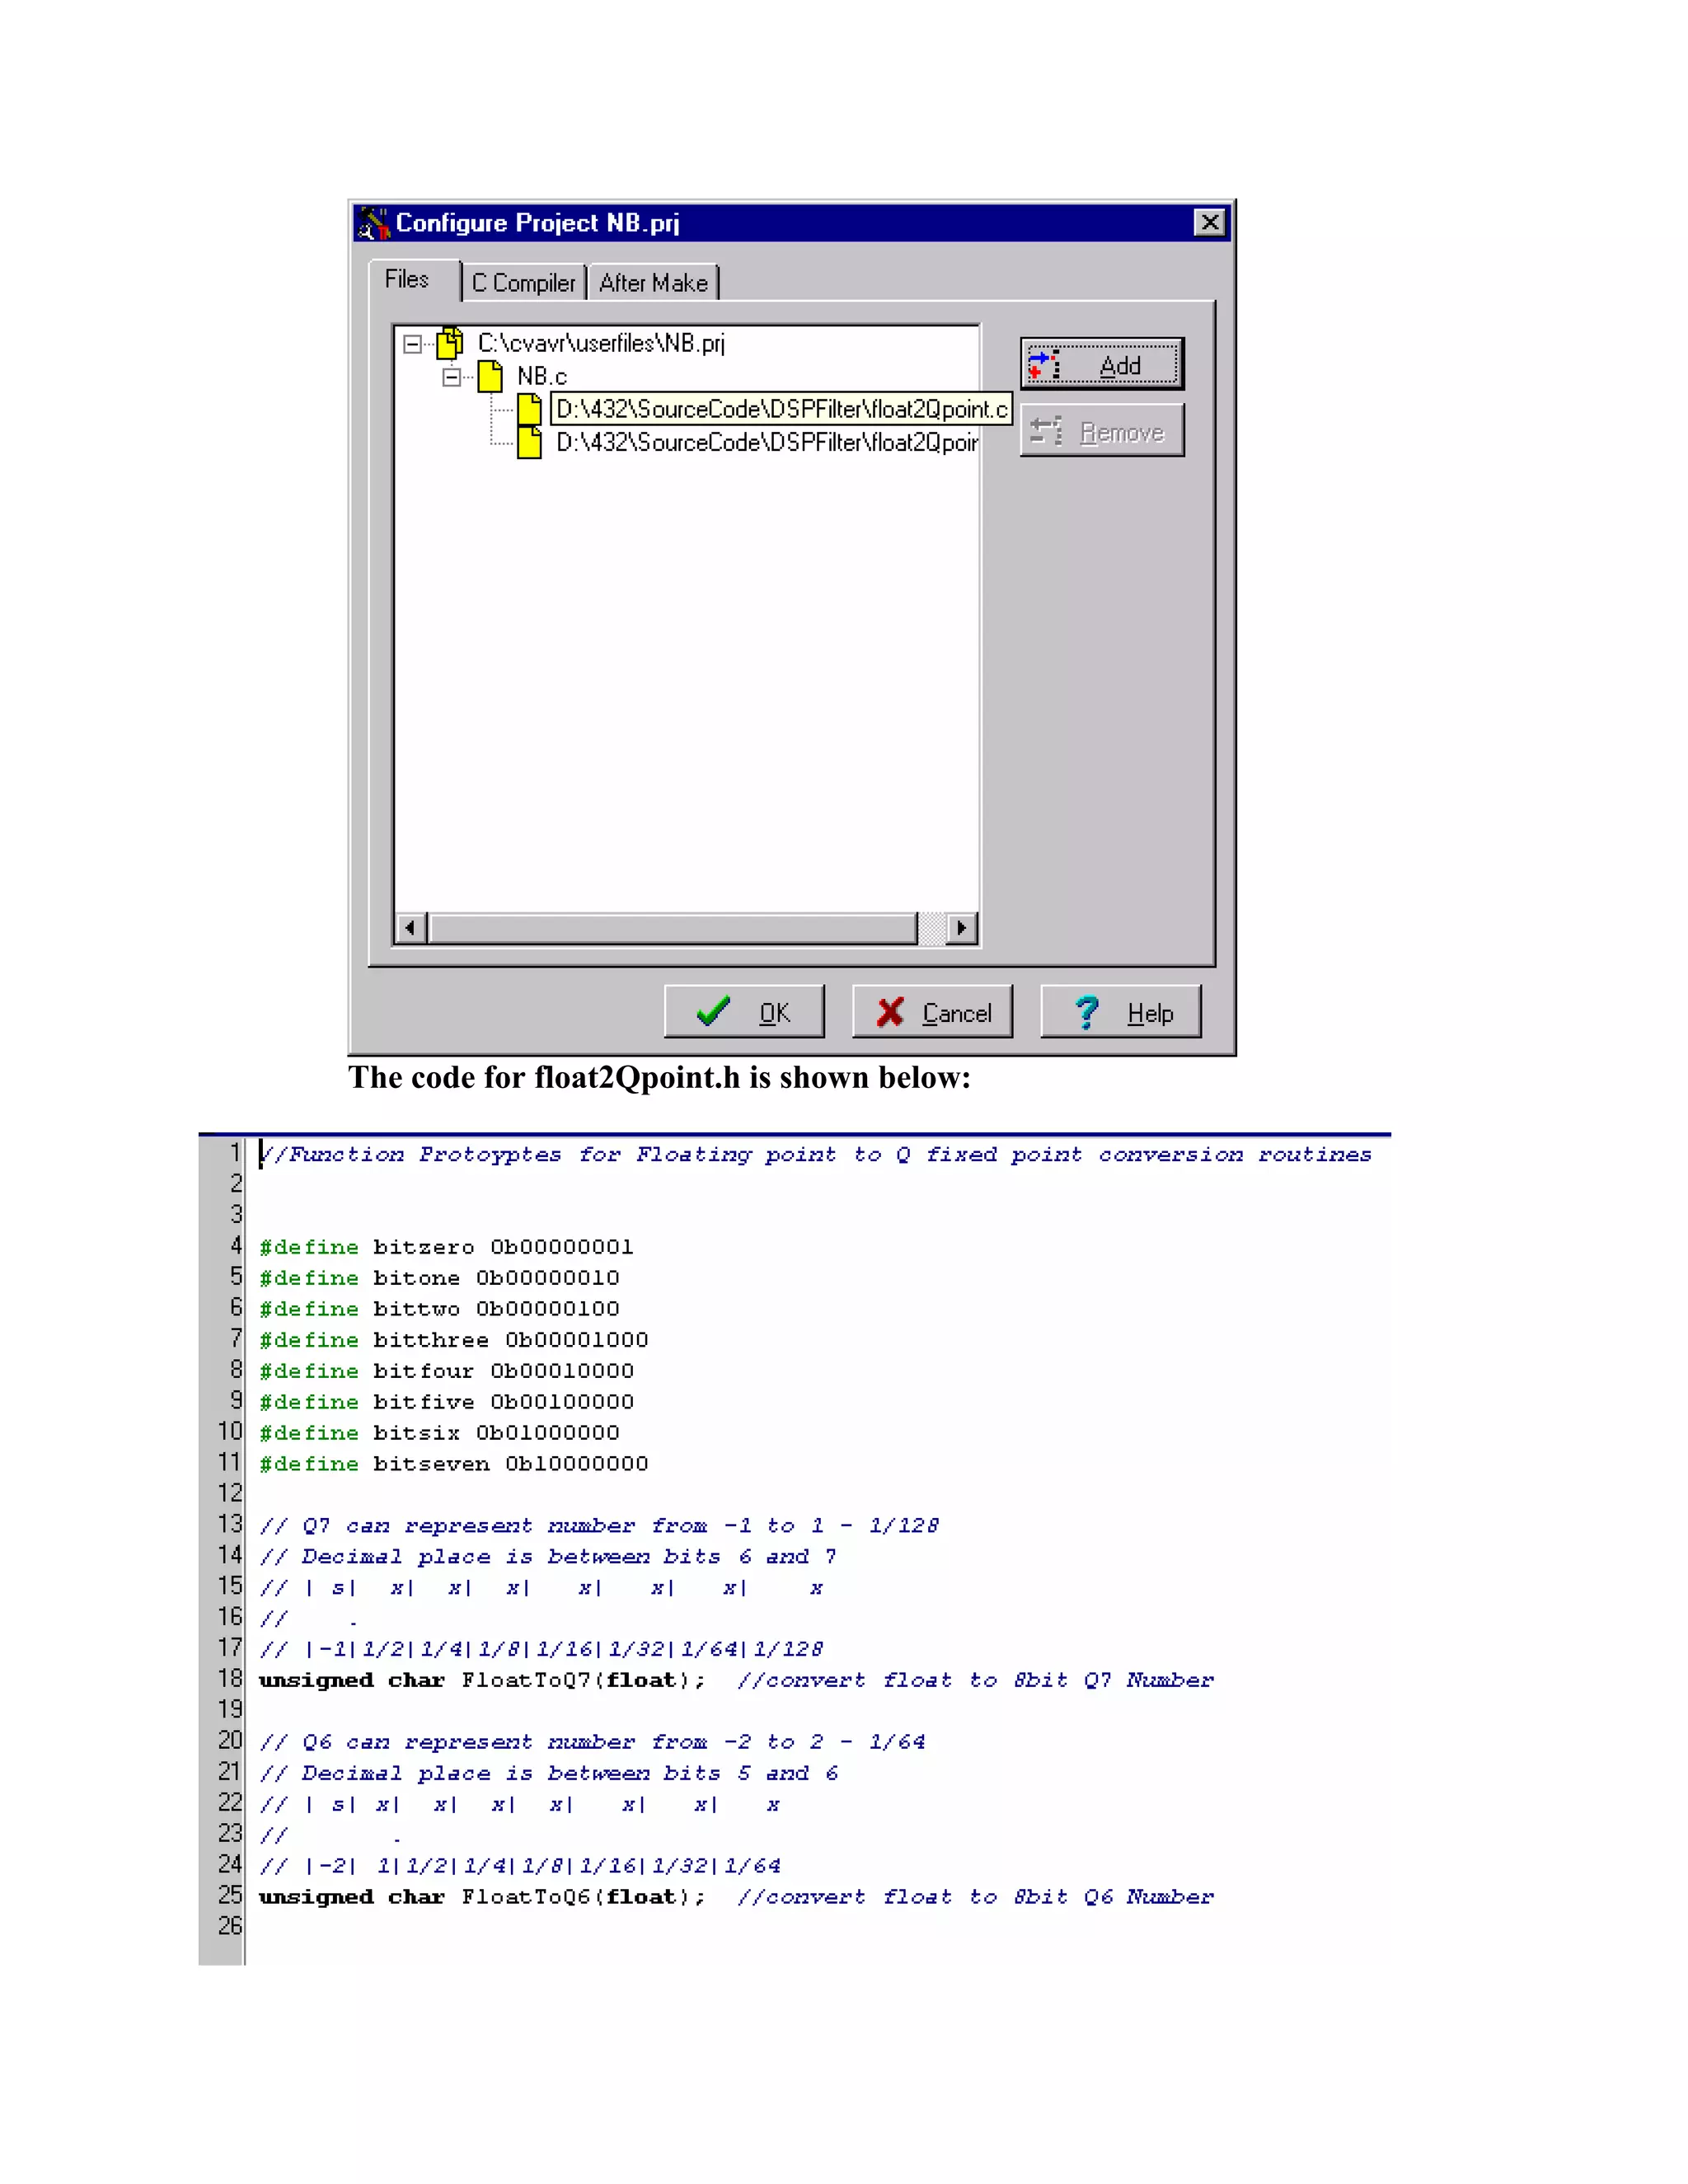
Task: Open the C Compiler tab
Action: click(x=524, y=283)
